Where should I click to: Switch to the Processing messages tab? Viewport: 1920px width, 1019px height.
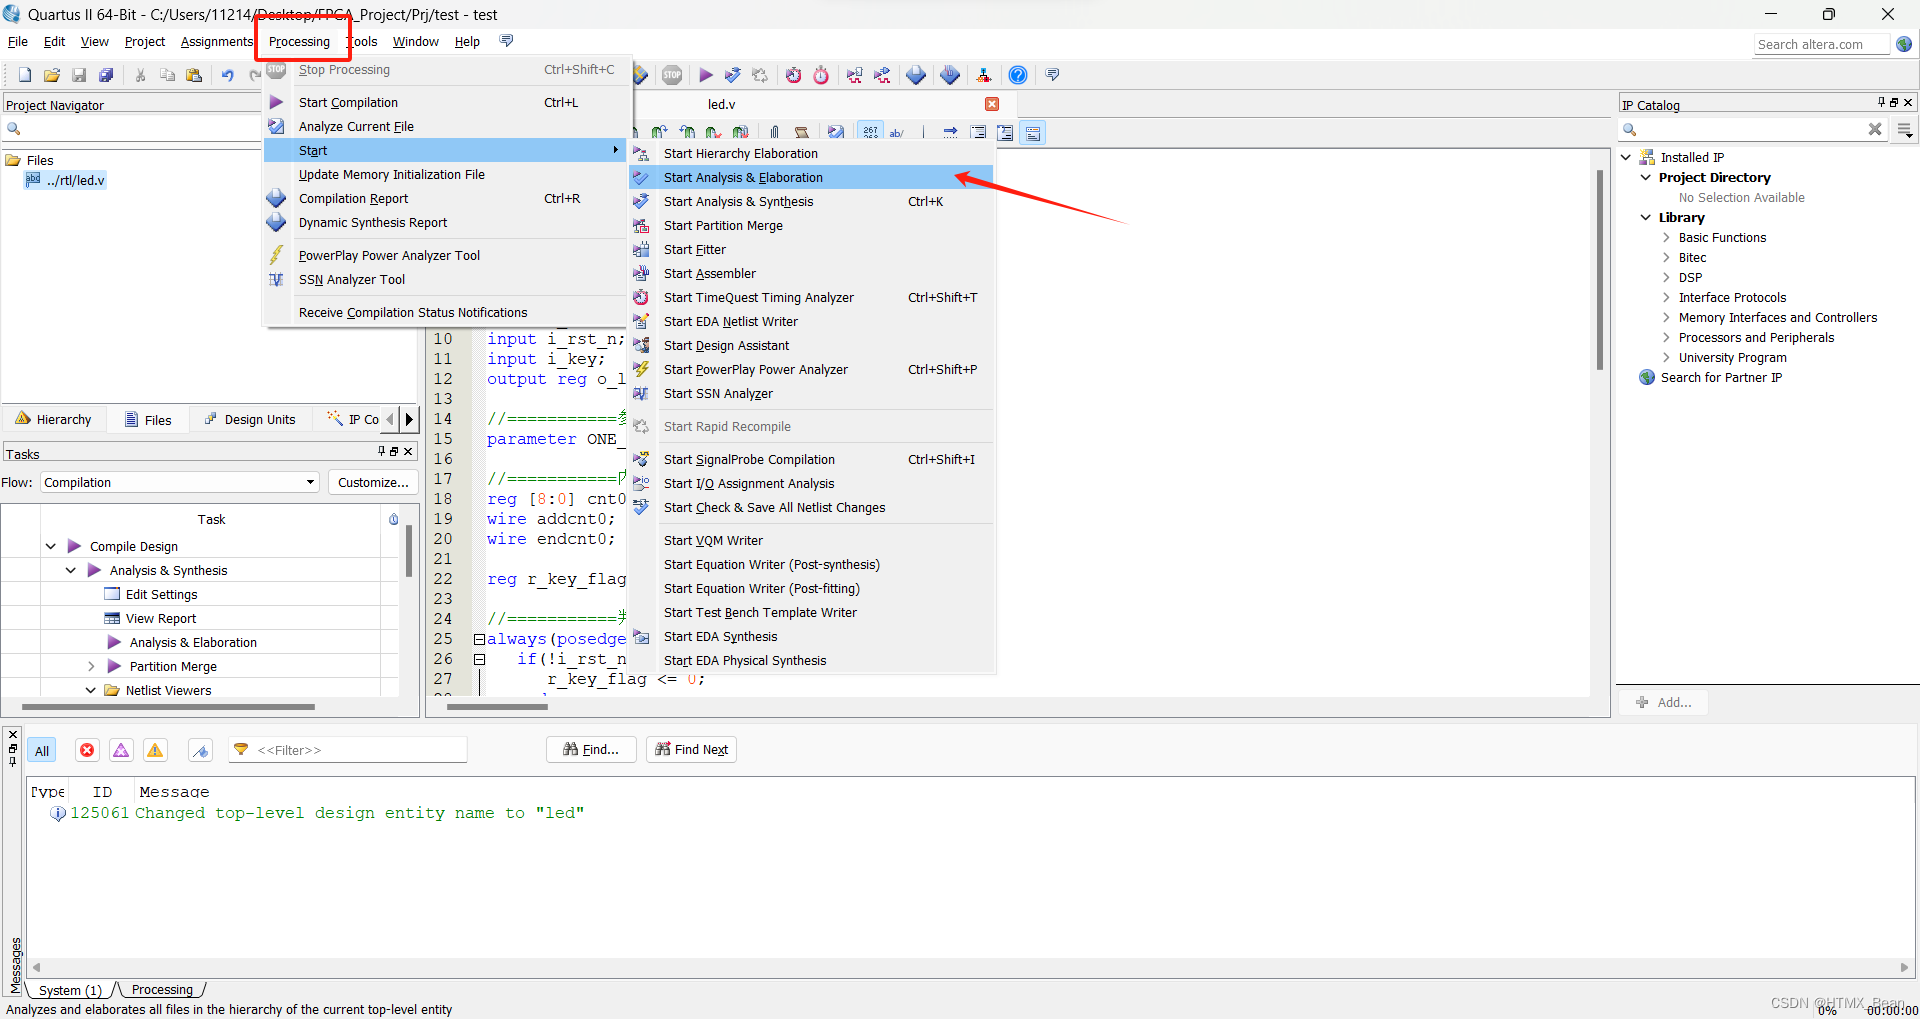coord(162,990)
